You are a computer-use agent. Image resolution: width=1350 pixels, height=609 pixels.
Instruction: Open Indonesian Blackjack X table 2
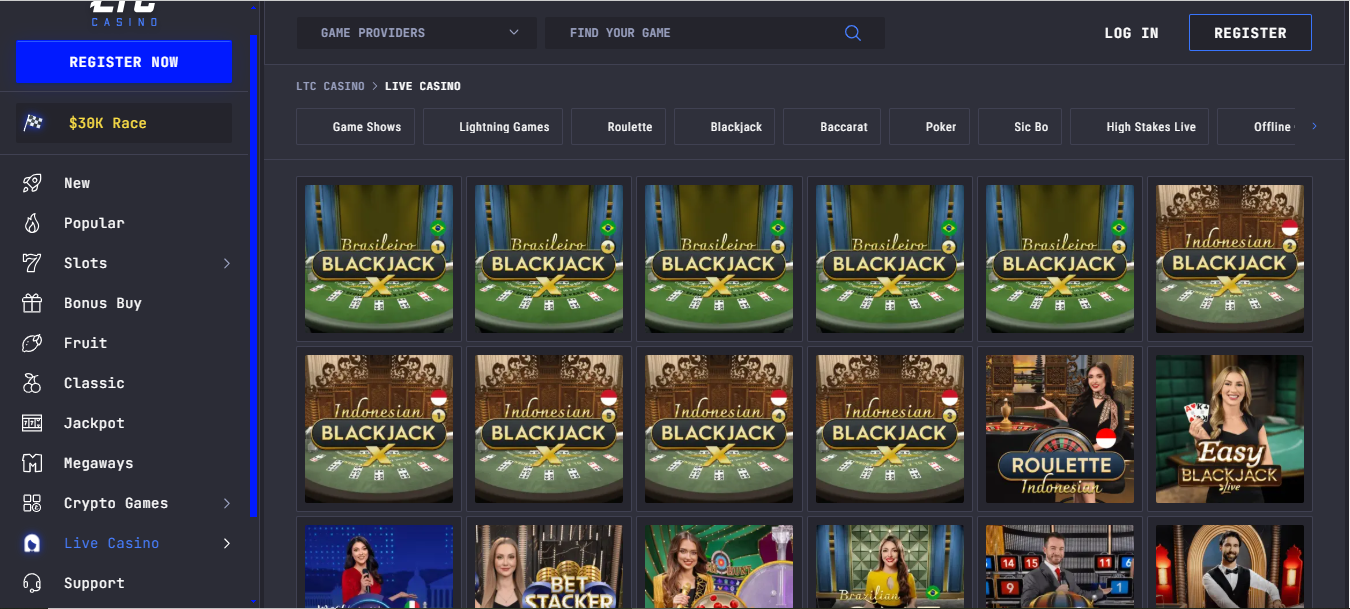tap(1230, 259)
